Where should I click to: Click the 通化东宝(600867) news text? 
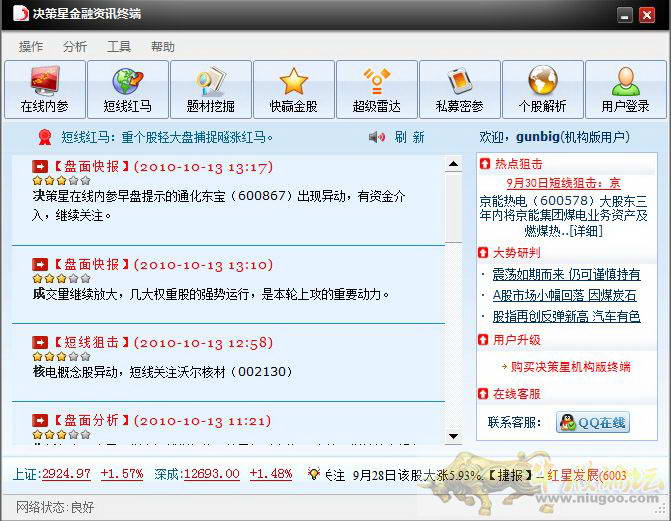tap(219, 205)
